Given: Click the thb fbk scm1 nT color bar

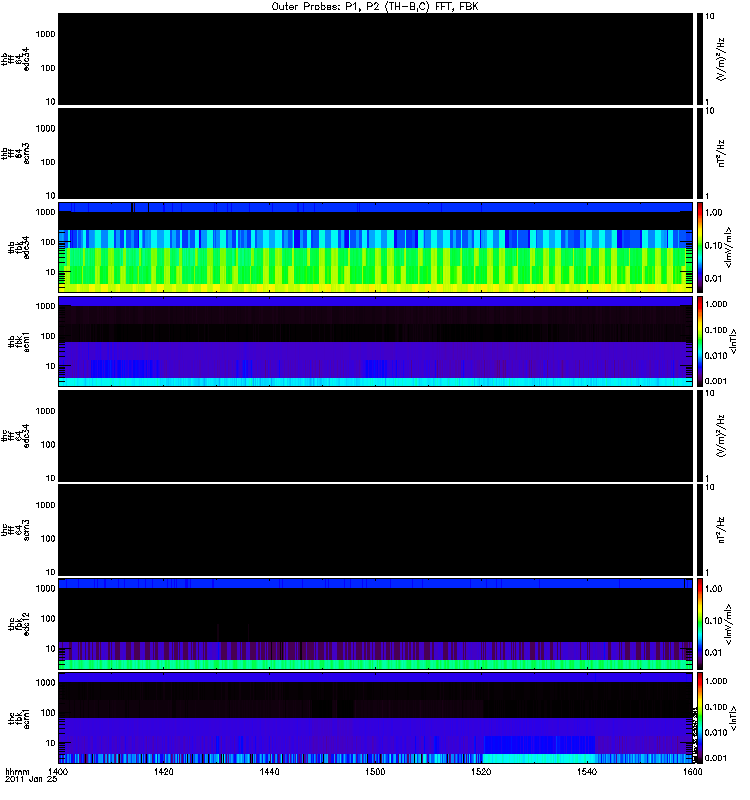Looking at the screenshot, I should [x=700, y=341].
